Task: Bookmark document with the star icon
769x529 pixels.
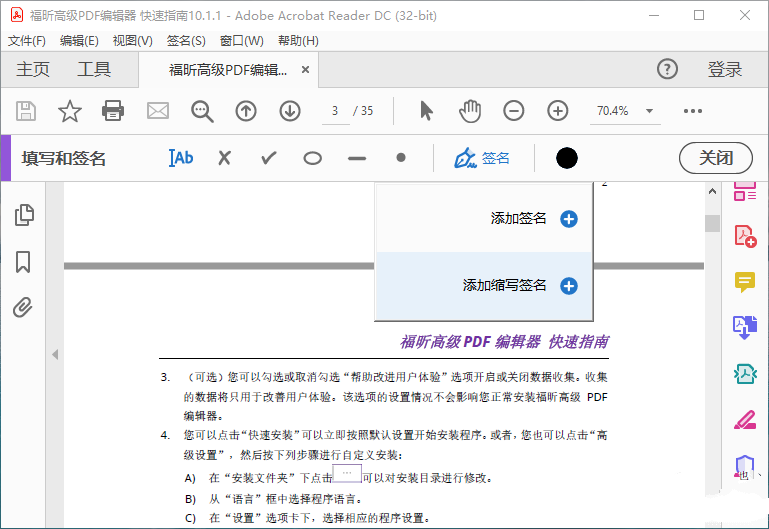Action: 70,111
